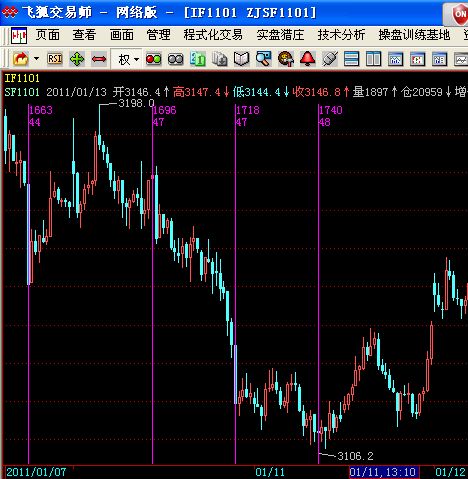Toggle the ON shield button
This screenshot has height=479, width=468.
coord(458,14)
